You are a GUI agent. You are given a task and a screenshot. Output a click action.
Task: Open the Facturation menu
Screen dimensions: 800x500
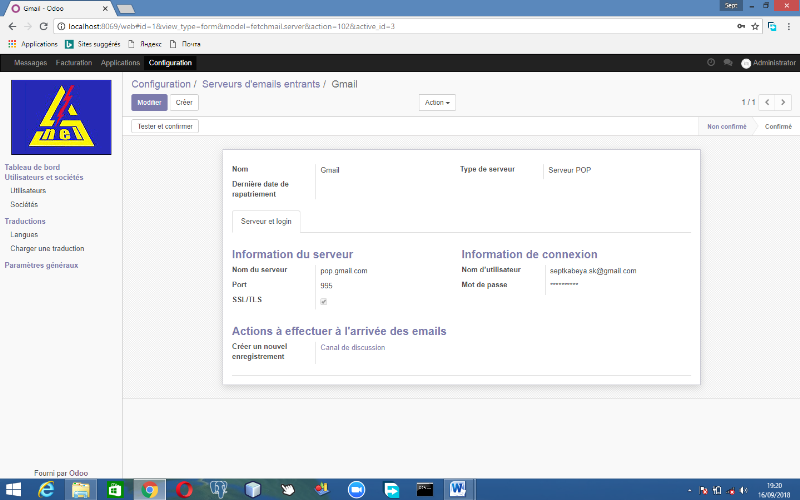[74, 63]
